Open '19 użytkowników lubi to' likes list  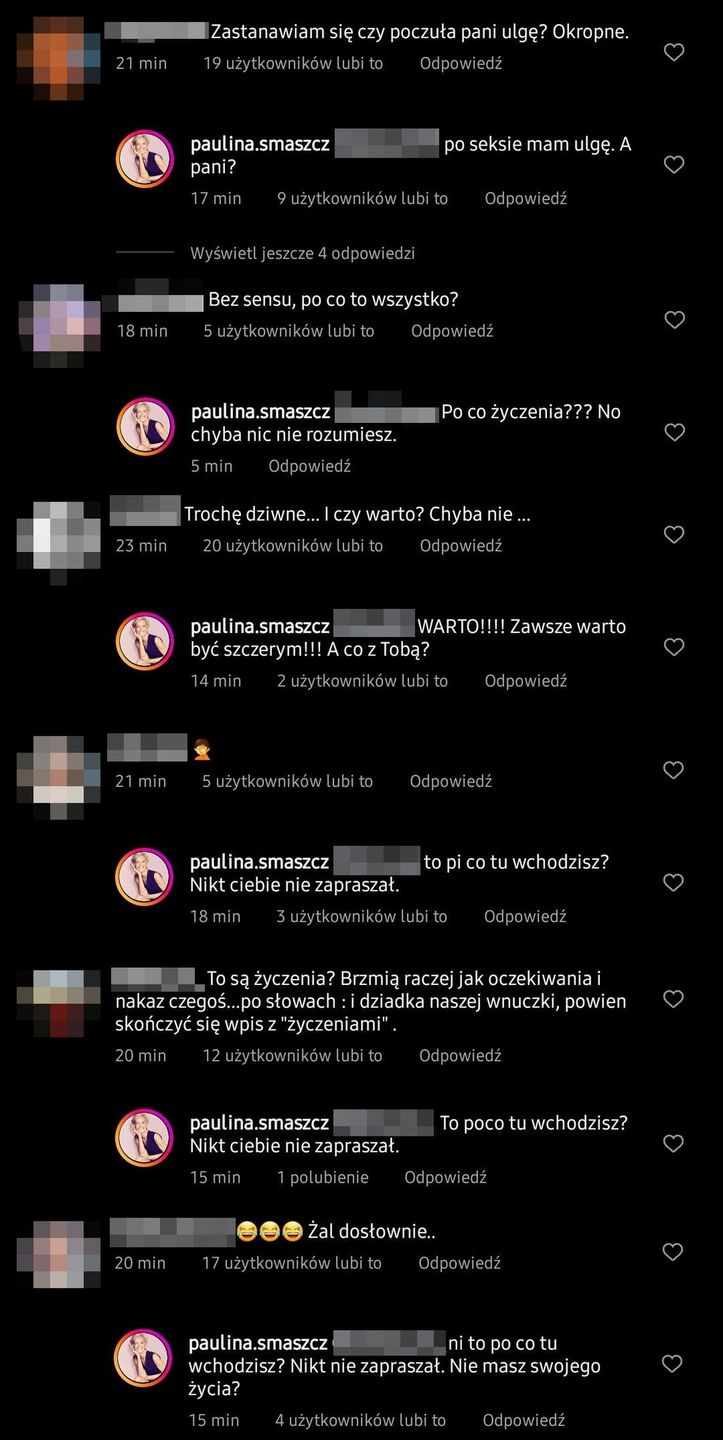[x=293, y=63]
